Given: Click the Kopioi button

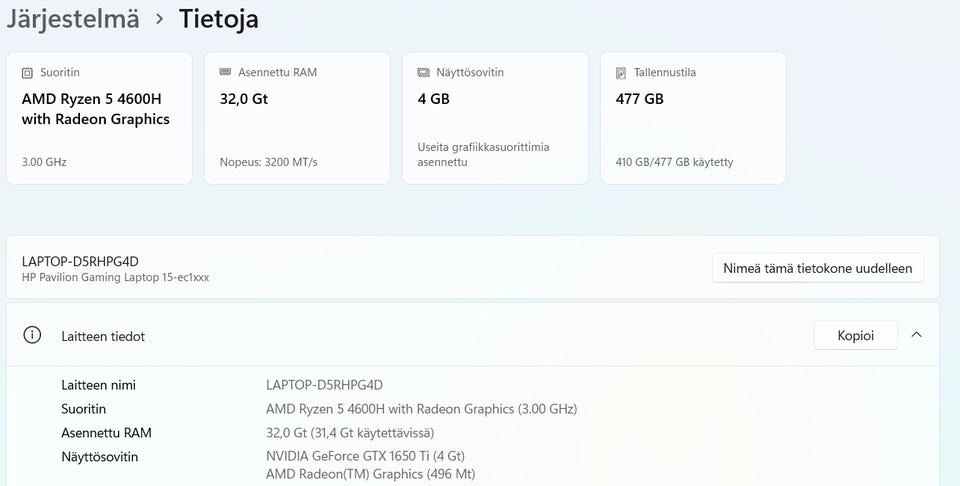Looking at the screenshot, I should [855, 335].
